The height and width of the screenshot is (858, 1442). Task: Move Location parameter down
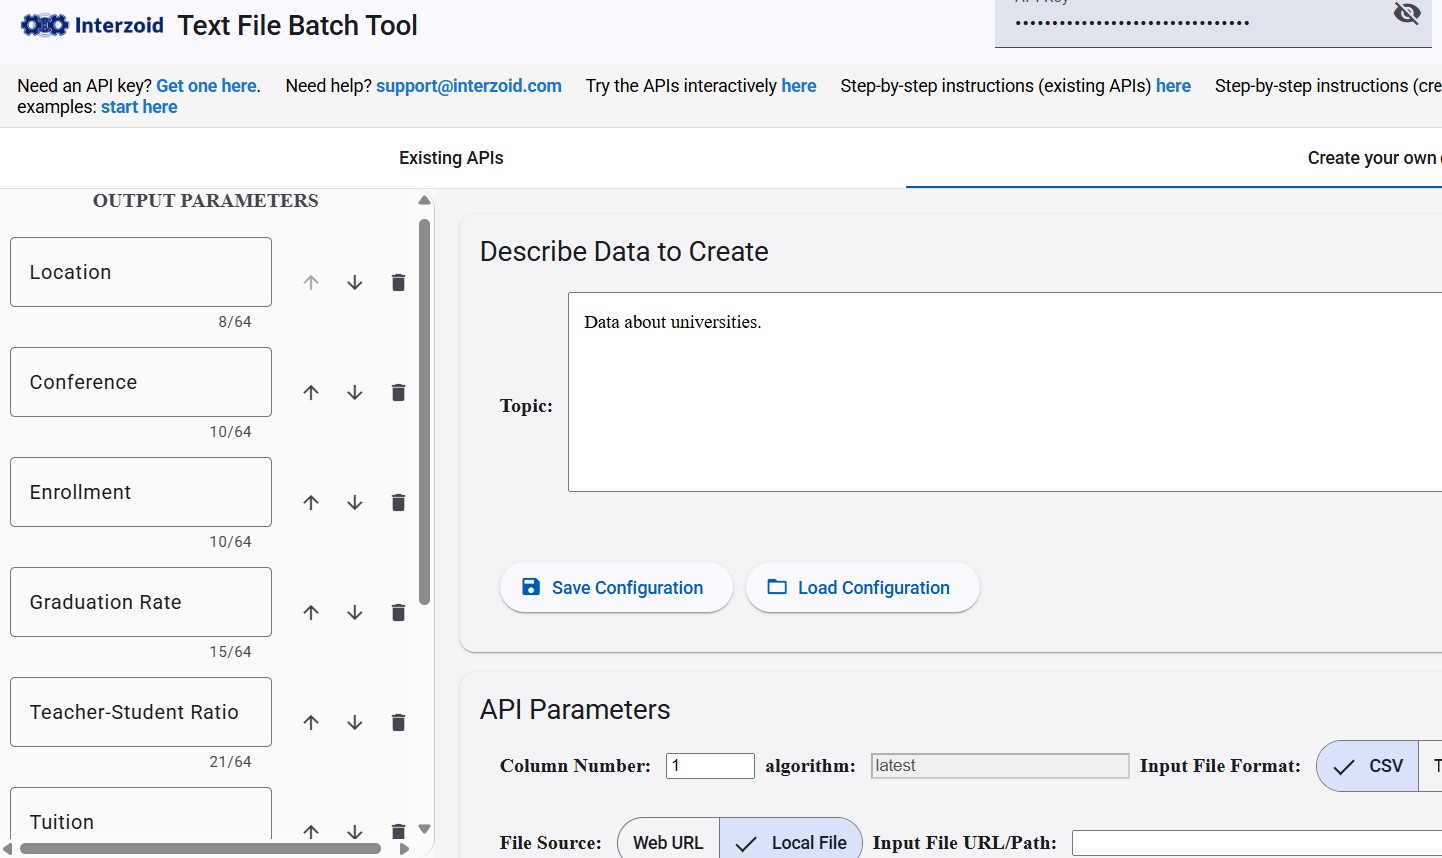coord(355,283)
